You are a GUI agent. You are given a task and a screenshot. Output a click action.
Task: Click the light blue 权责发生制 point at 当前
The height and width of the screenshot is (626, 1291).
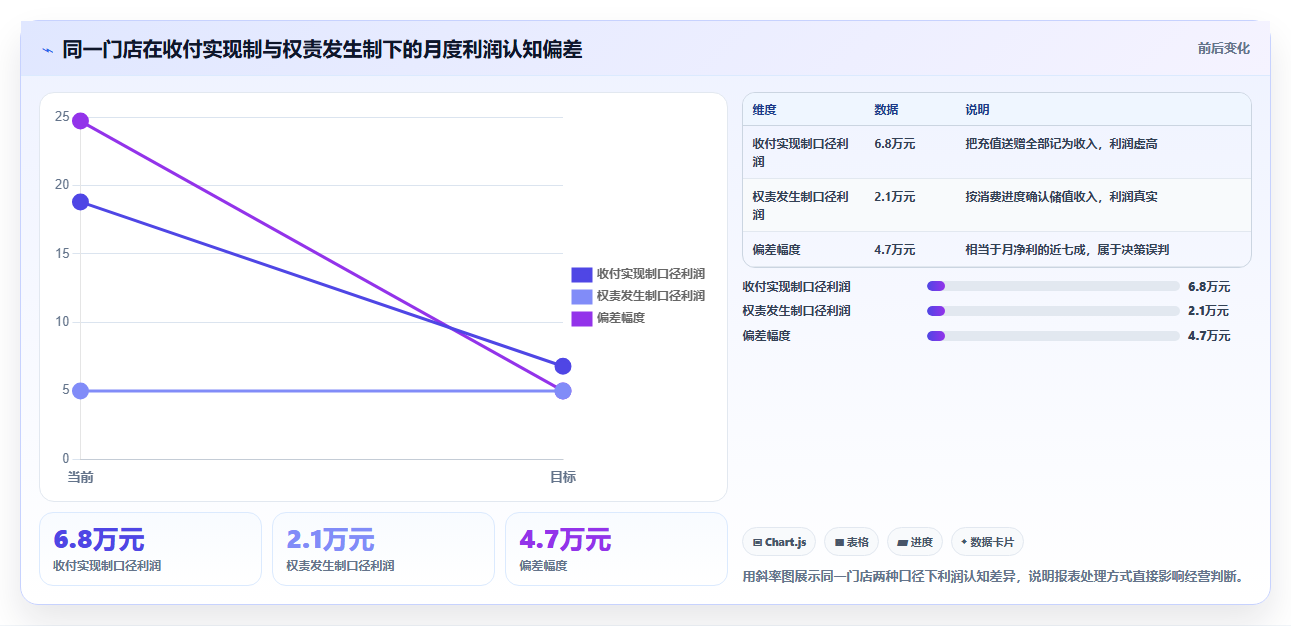(x=80, y=390)
